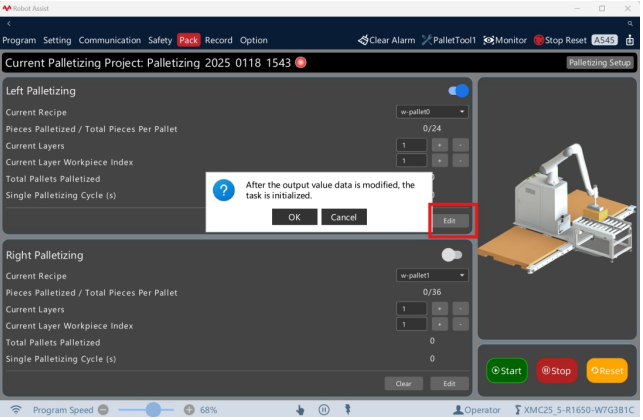
Task: Click the icon right of the pause circle
Action: [348, 409]
